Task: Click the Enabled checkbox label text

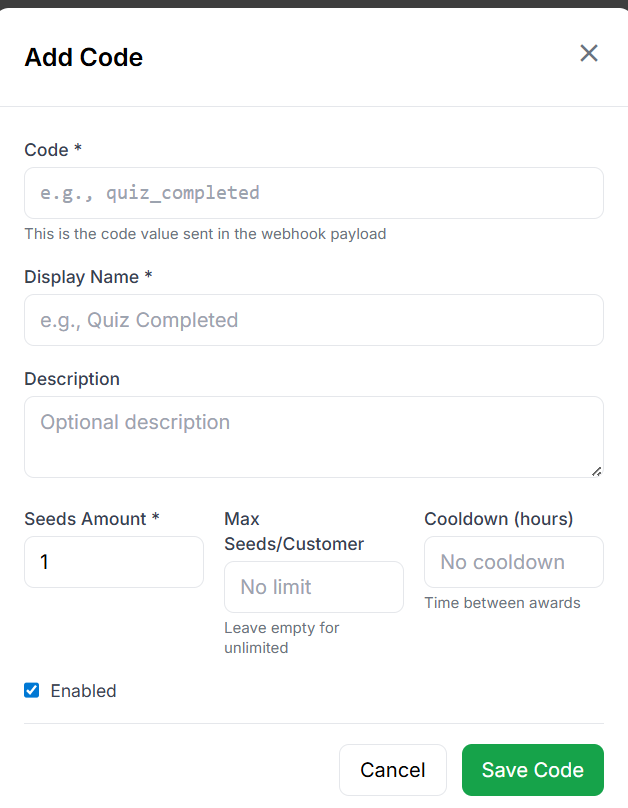Action: (x=83, y=691)
